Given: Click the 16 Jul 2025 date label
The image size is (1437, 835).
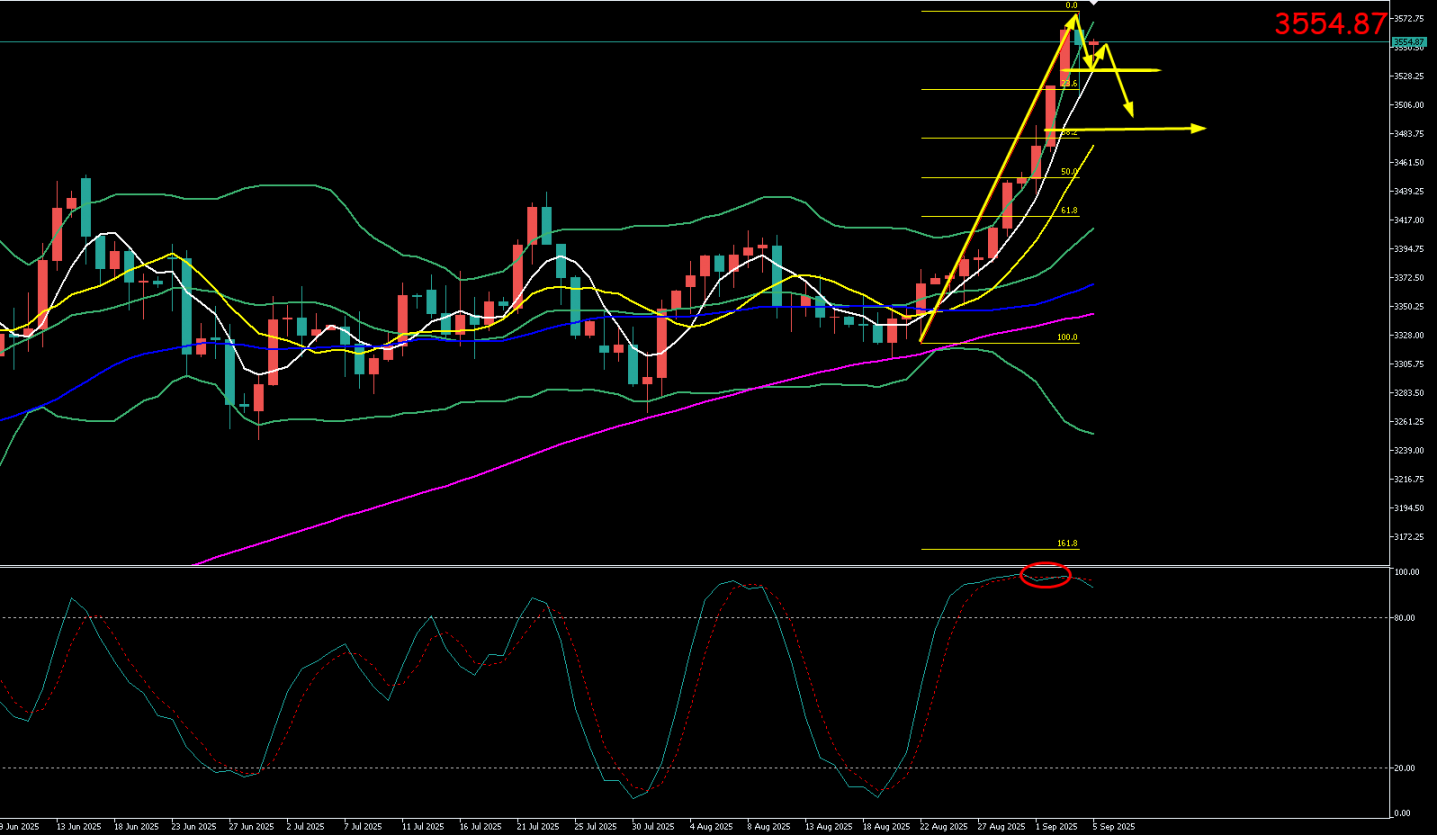Looking at the screenshot, I should pyautogui.click(x=481, y=827).
